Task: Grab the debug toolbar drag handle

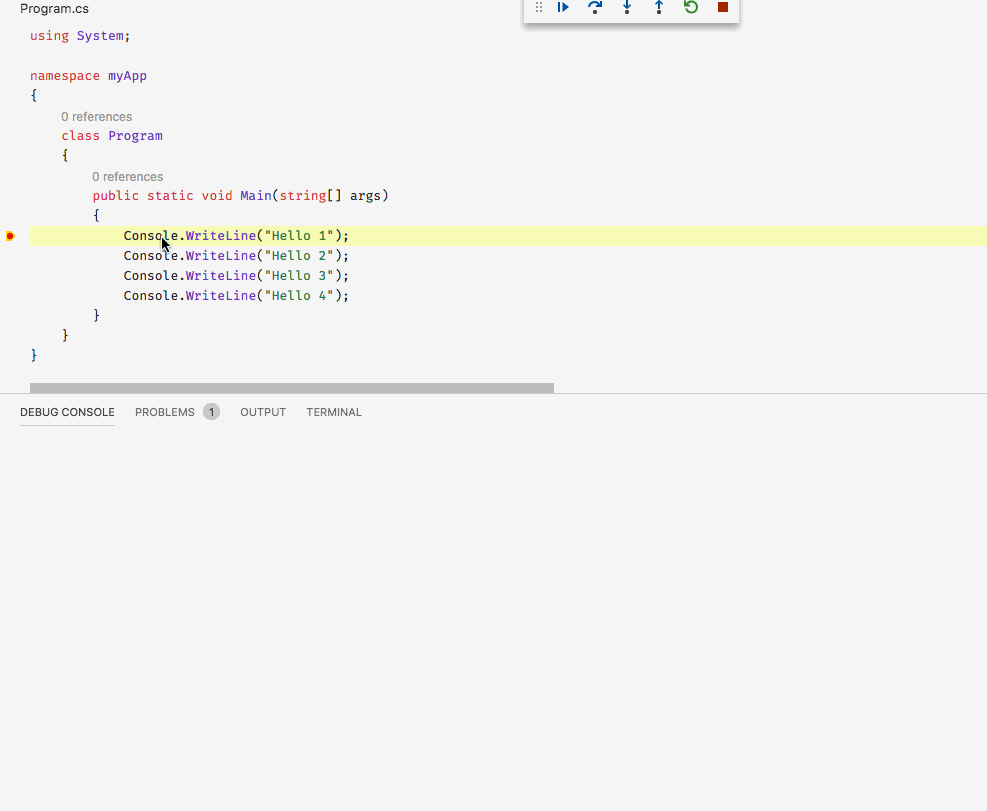Action: click(538, 8)
